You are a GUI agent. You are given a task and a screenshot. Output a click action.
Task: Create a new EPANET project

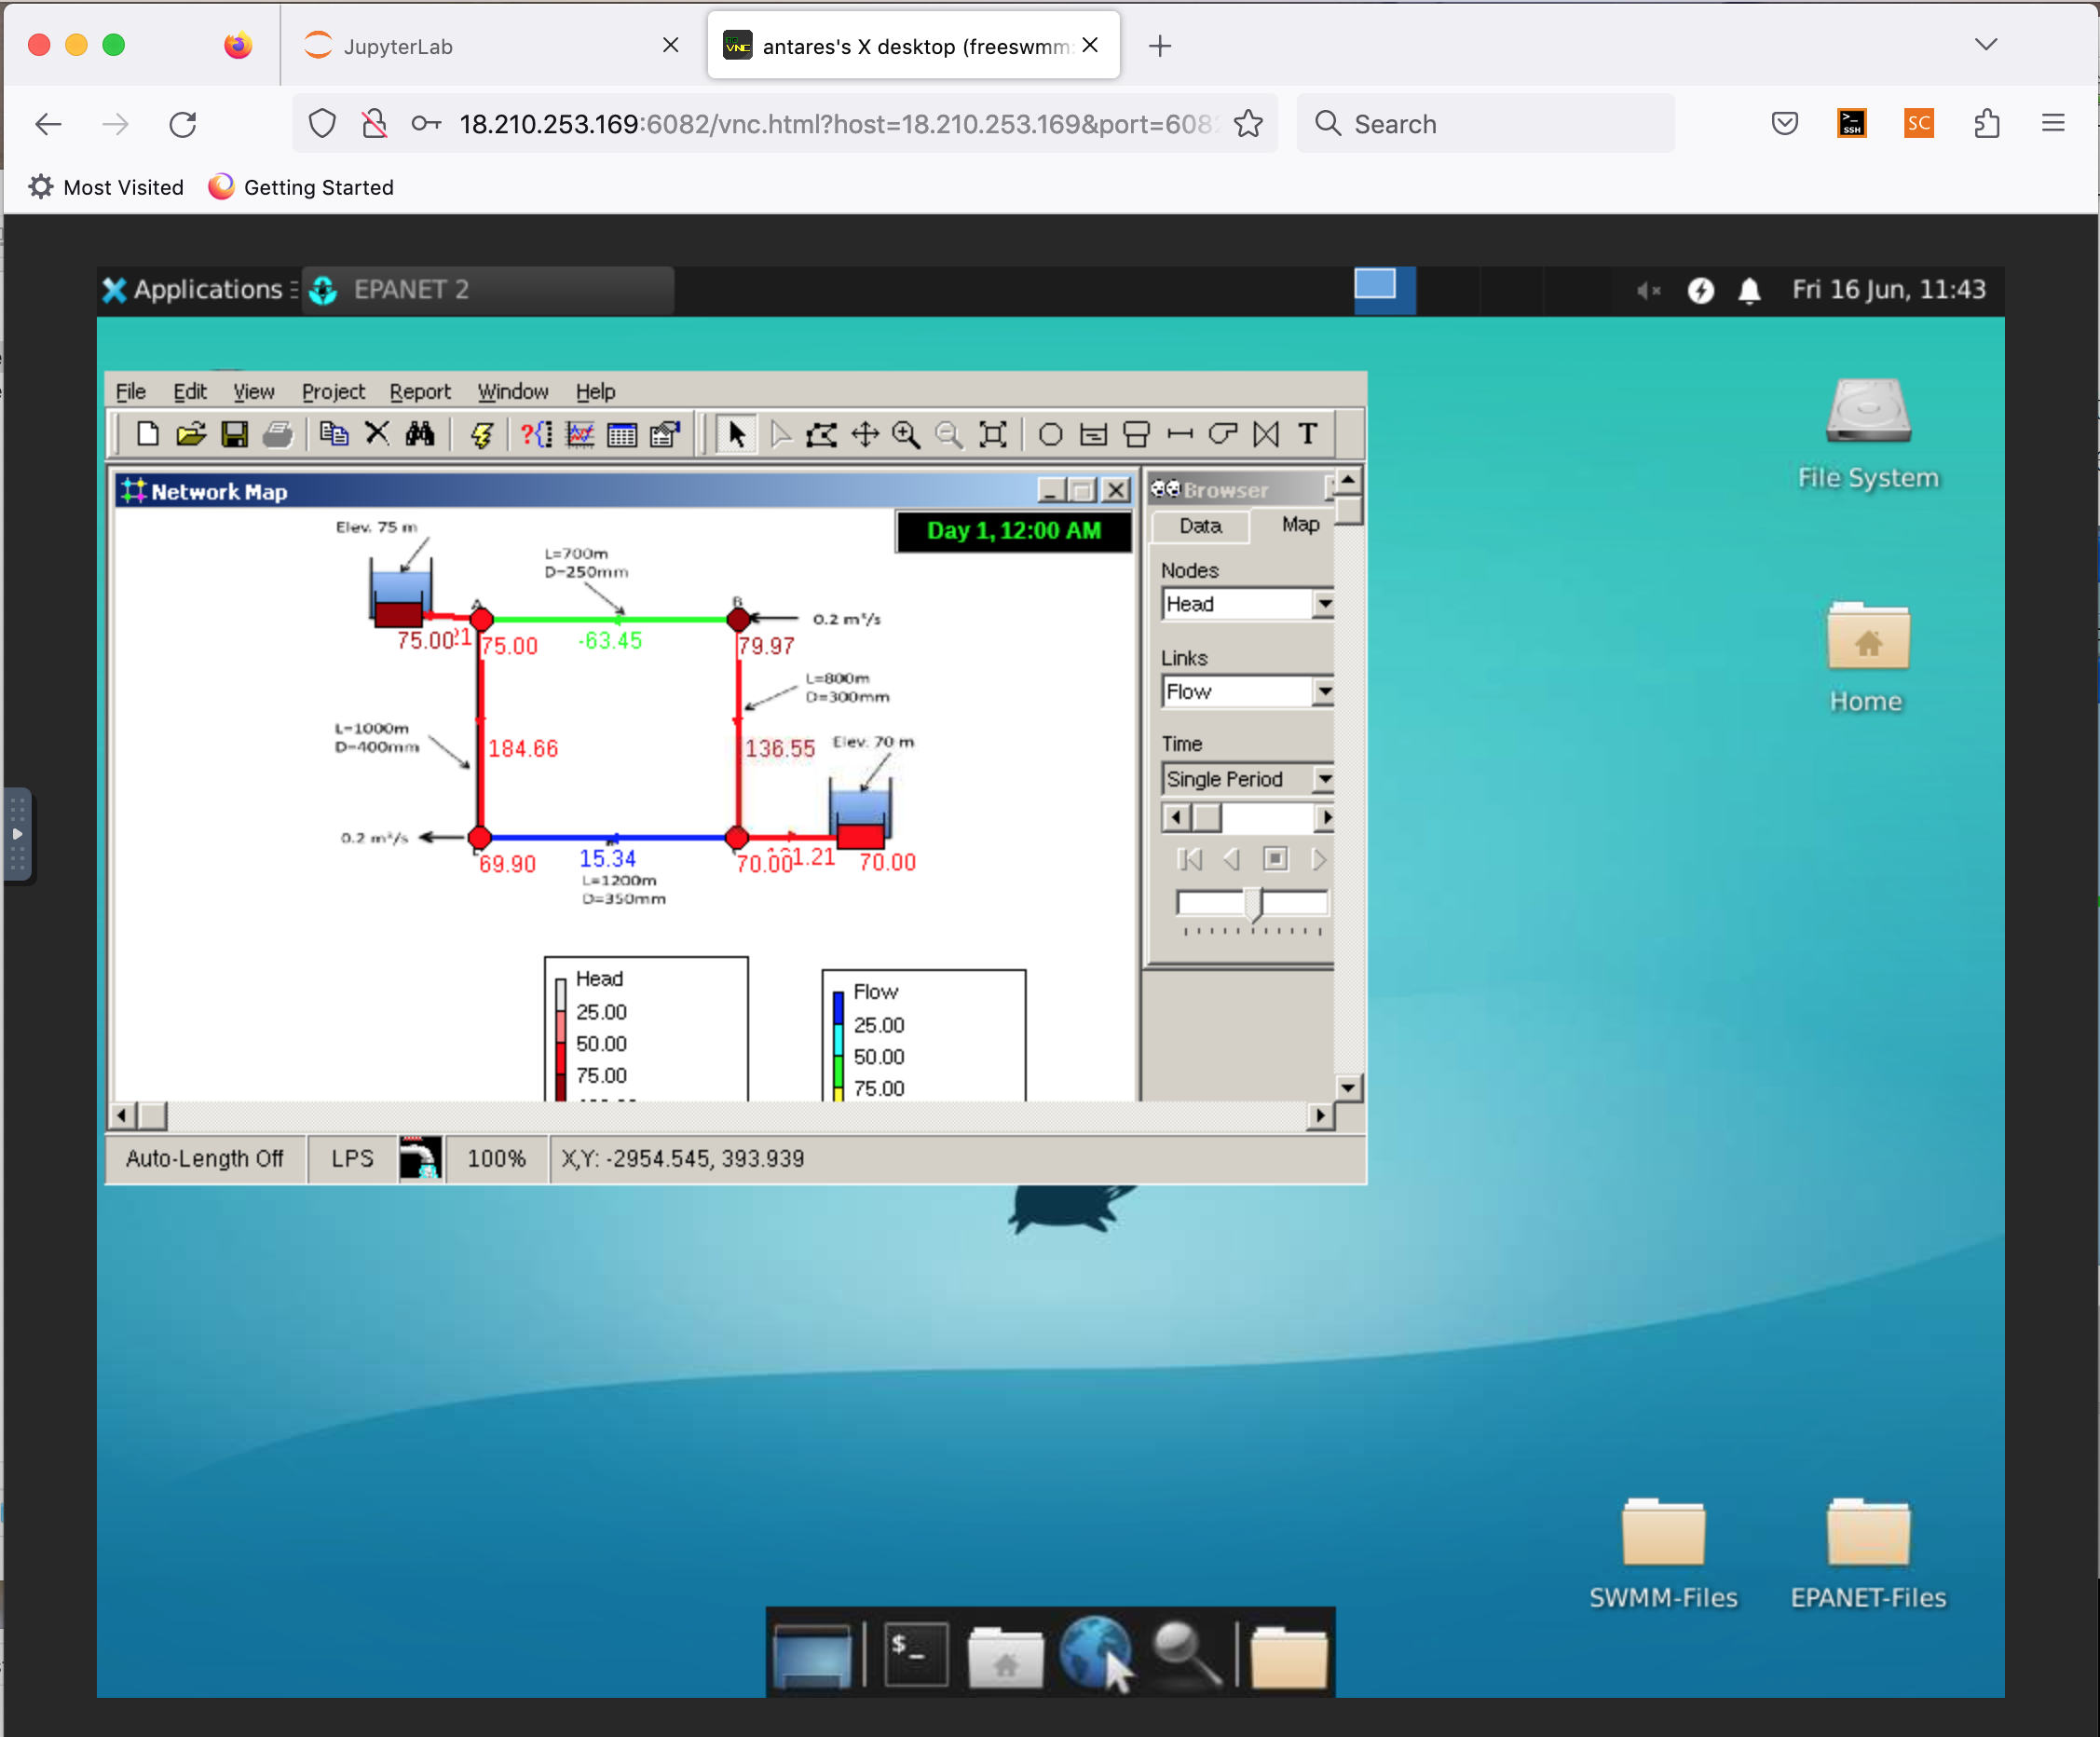click(147, 434)
